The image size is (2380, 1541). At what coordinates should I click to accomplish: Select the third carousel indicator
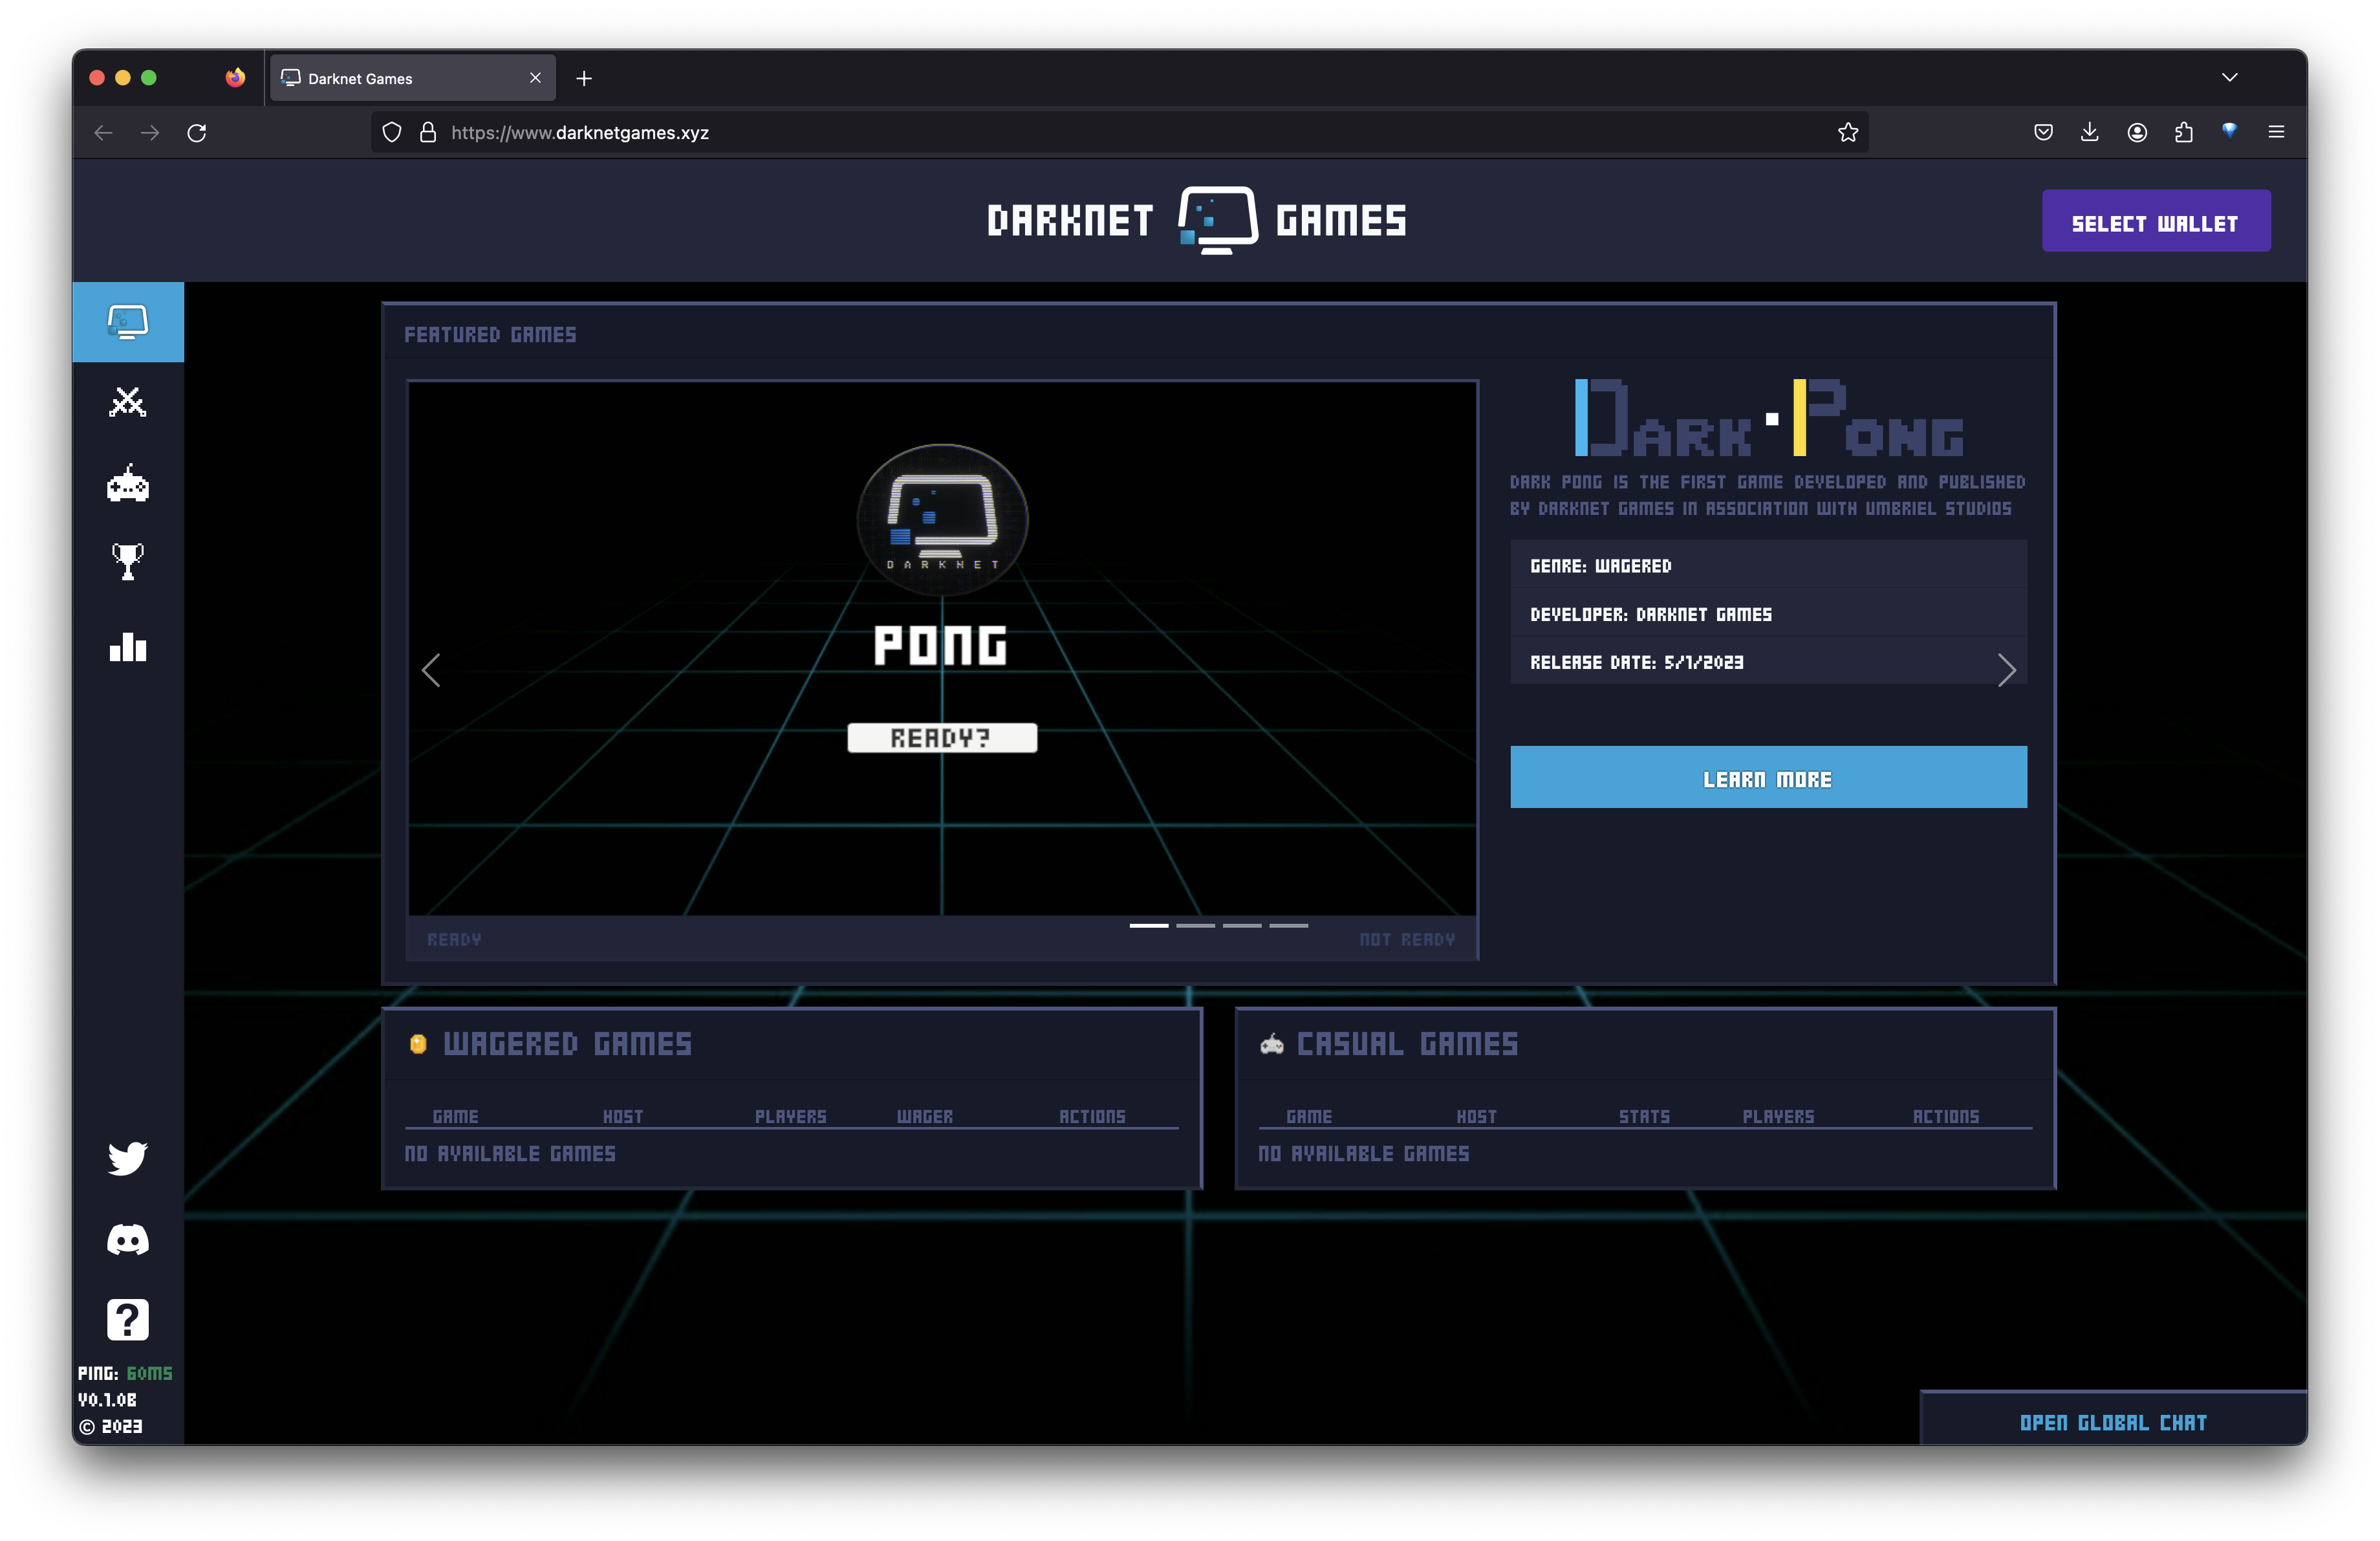[1242, 926]
